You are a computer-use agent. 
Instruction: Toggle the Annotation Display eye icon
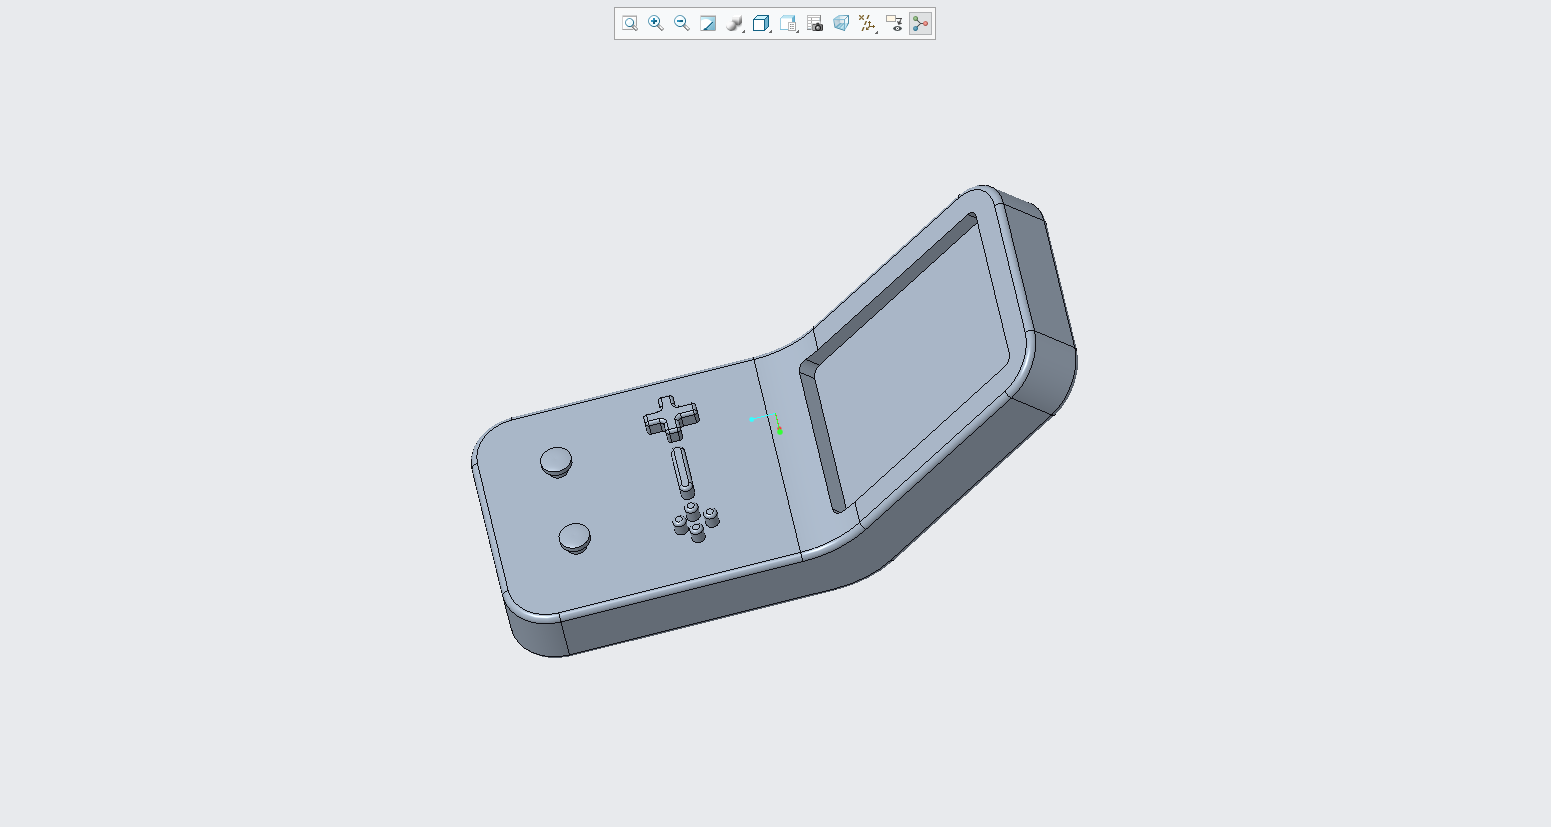click(x=894, y=23)
